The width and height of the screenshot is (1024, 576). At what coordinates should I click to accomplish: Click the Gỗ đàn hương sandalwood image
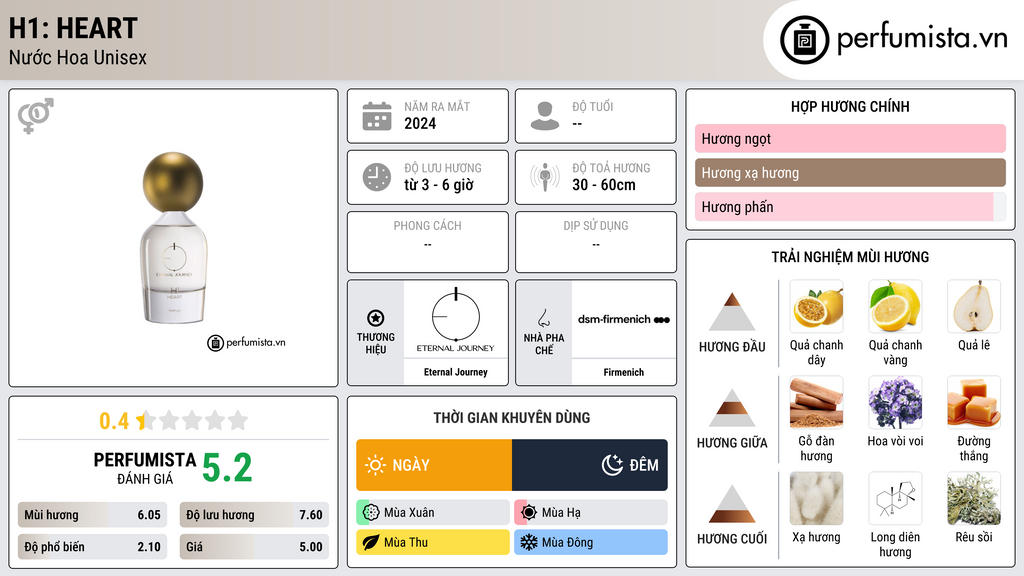tap(816, 403)
